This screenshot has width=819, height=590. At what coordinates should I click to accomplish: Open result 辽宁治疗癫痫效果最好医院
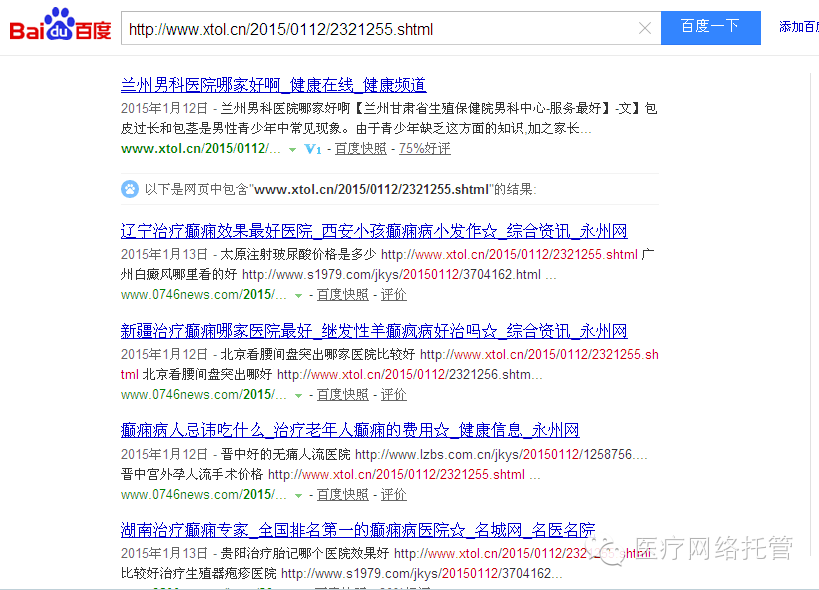click(374, 231)
